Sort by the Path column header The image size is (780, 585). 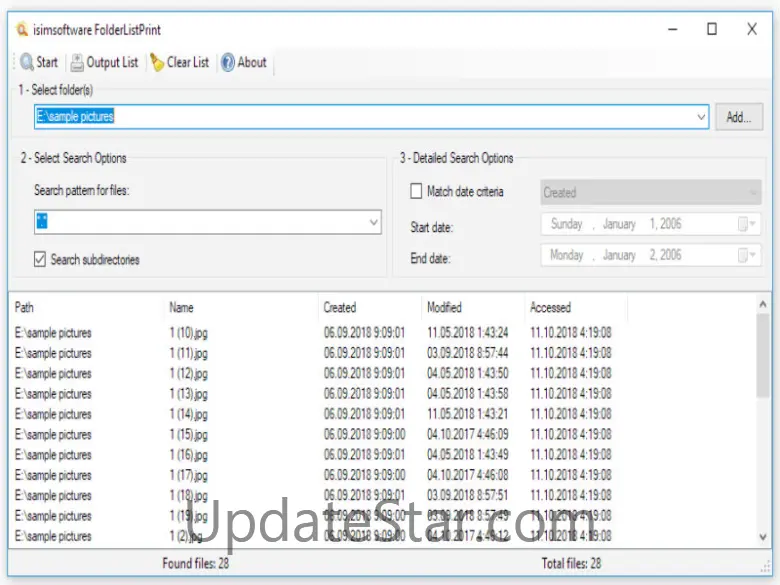[x=24, y=307]
